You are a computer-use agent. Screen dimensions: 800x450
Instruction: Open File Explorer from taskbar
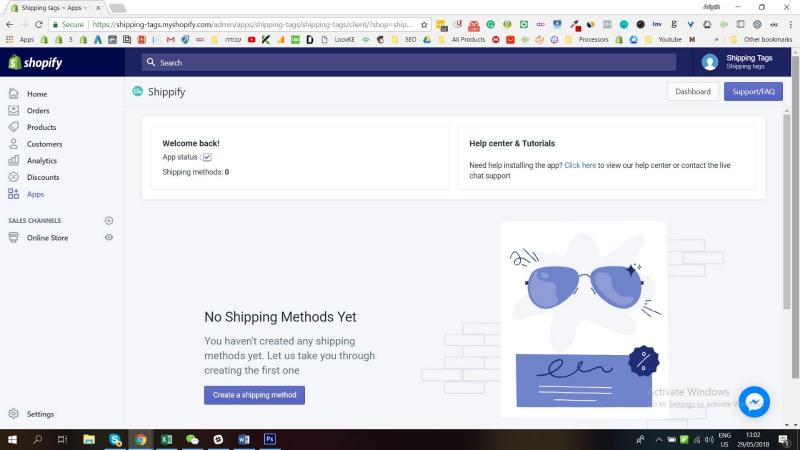pyautogui.click(x=89, y=439)
